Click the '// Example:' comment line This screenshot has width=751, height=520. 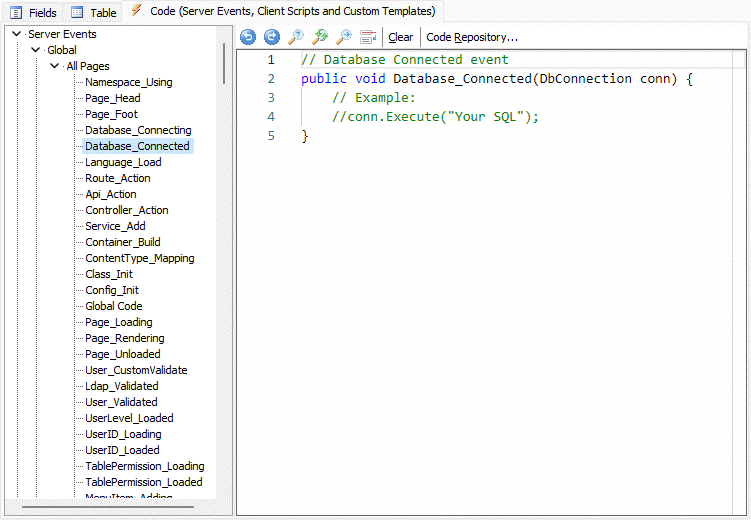pos(374,98)
